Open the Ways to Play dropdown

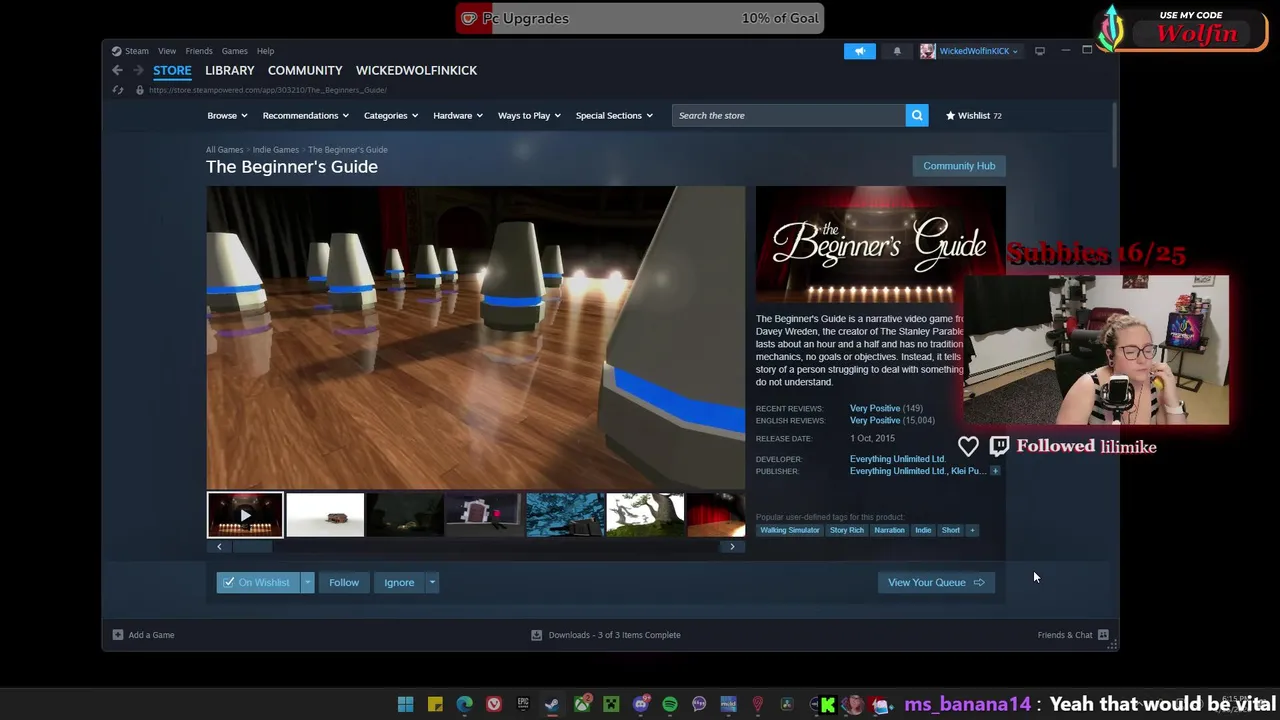529,115
